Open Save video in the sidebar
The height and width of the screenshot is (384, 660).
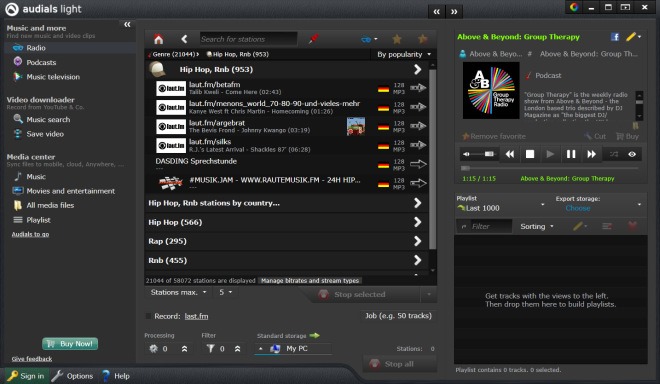point(45,134)
